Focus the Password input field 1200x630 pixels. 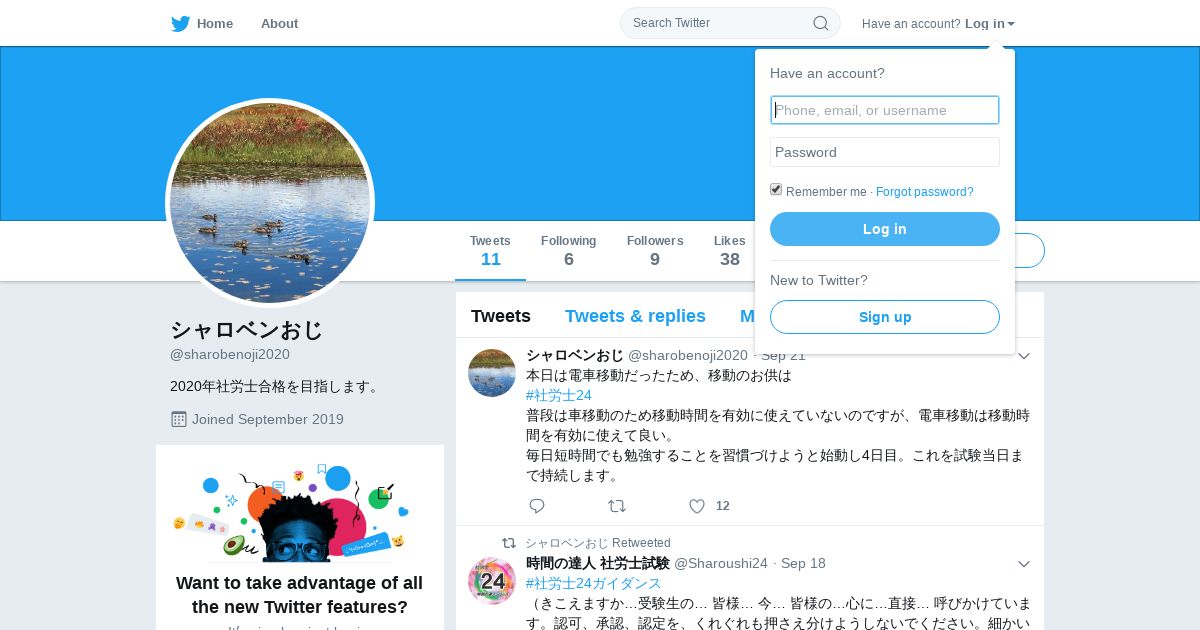(x=885, y=152)
